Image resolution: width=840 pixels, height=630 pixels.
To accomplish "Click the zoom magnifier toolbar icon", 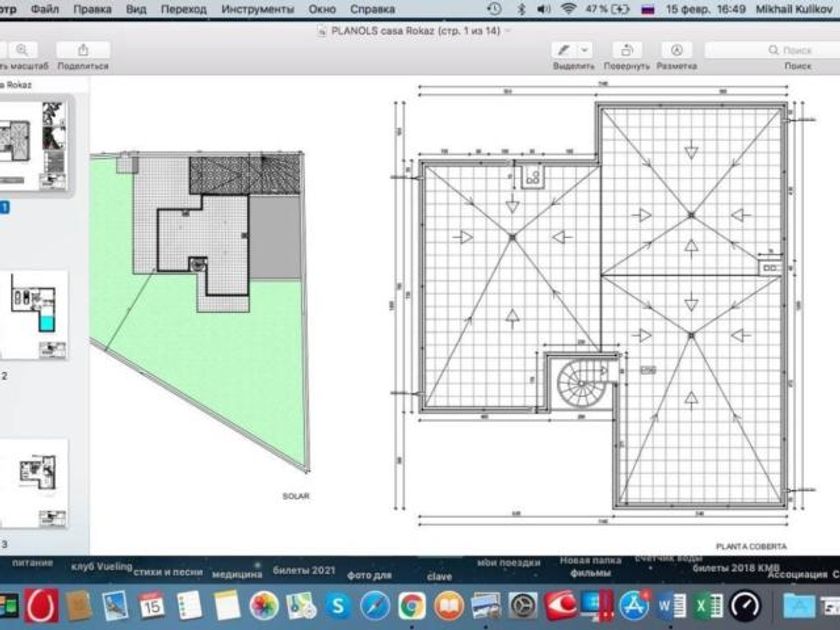I will click(x=22, y=50).
